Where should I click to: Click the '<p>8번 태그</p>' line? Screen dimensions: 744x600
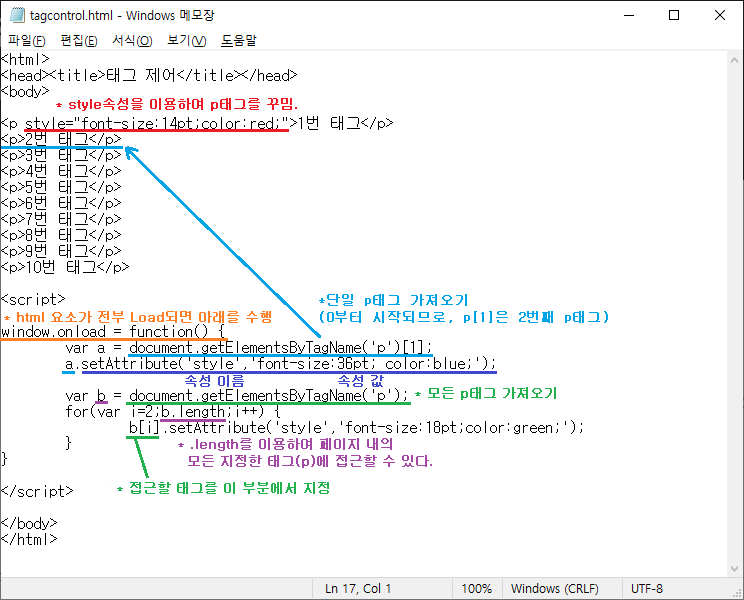(x=61, y=235)
